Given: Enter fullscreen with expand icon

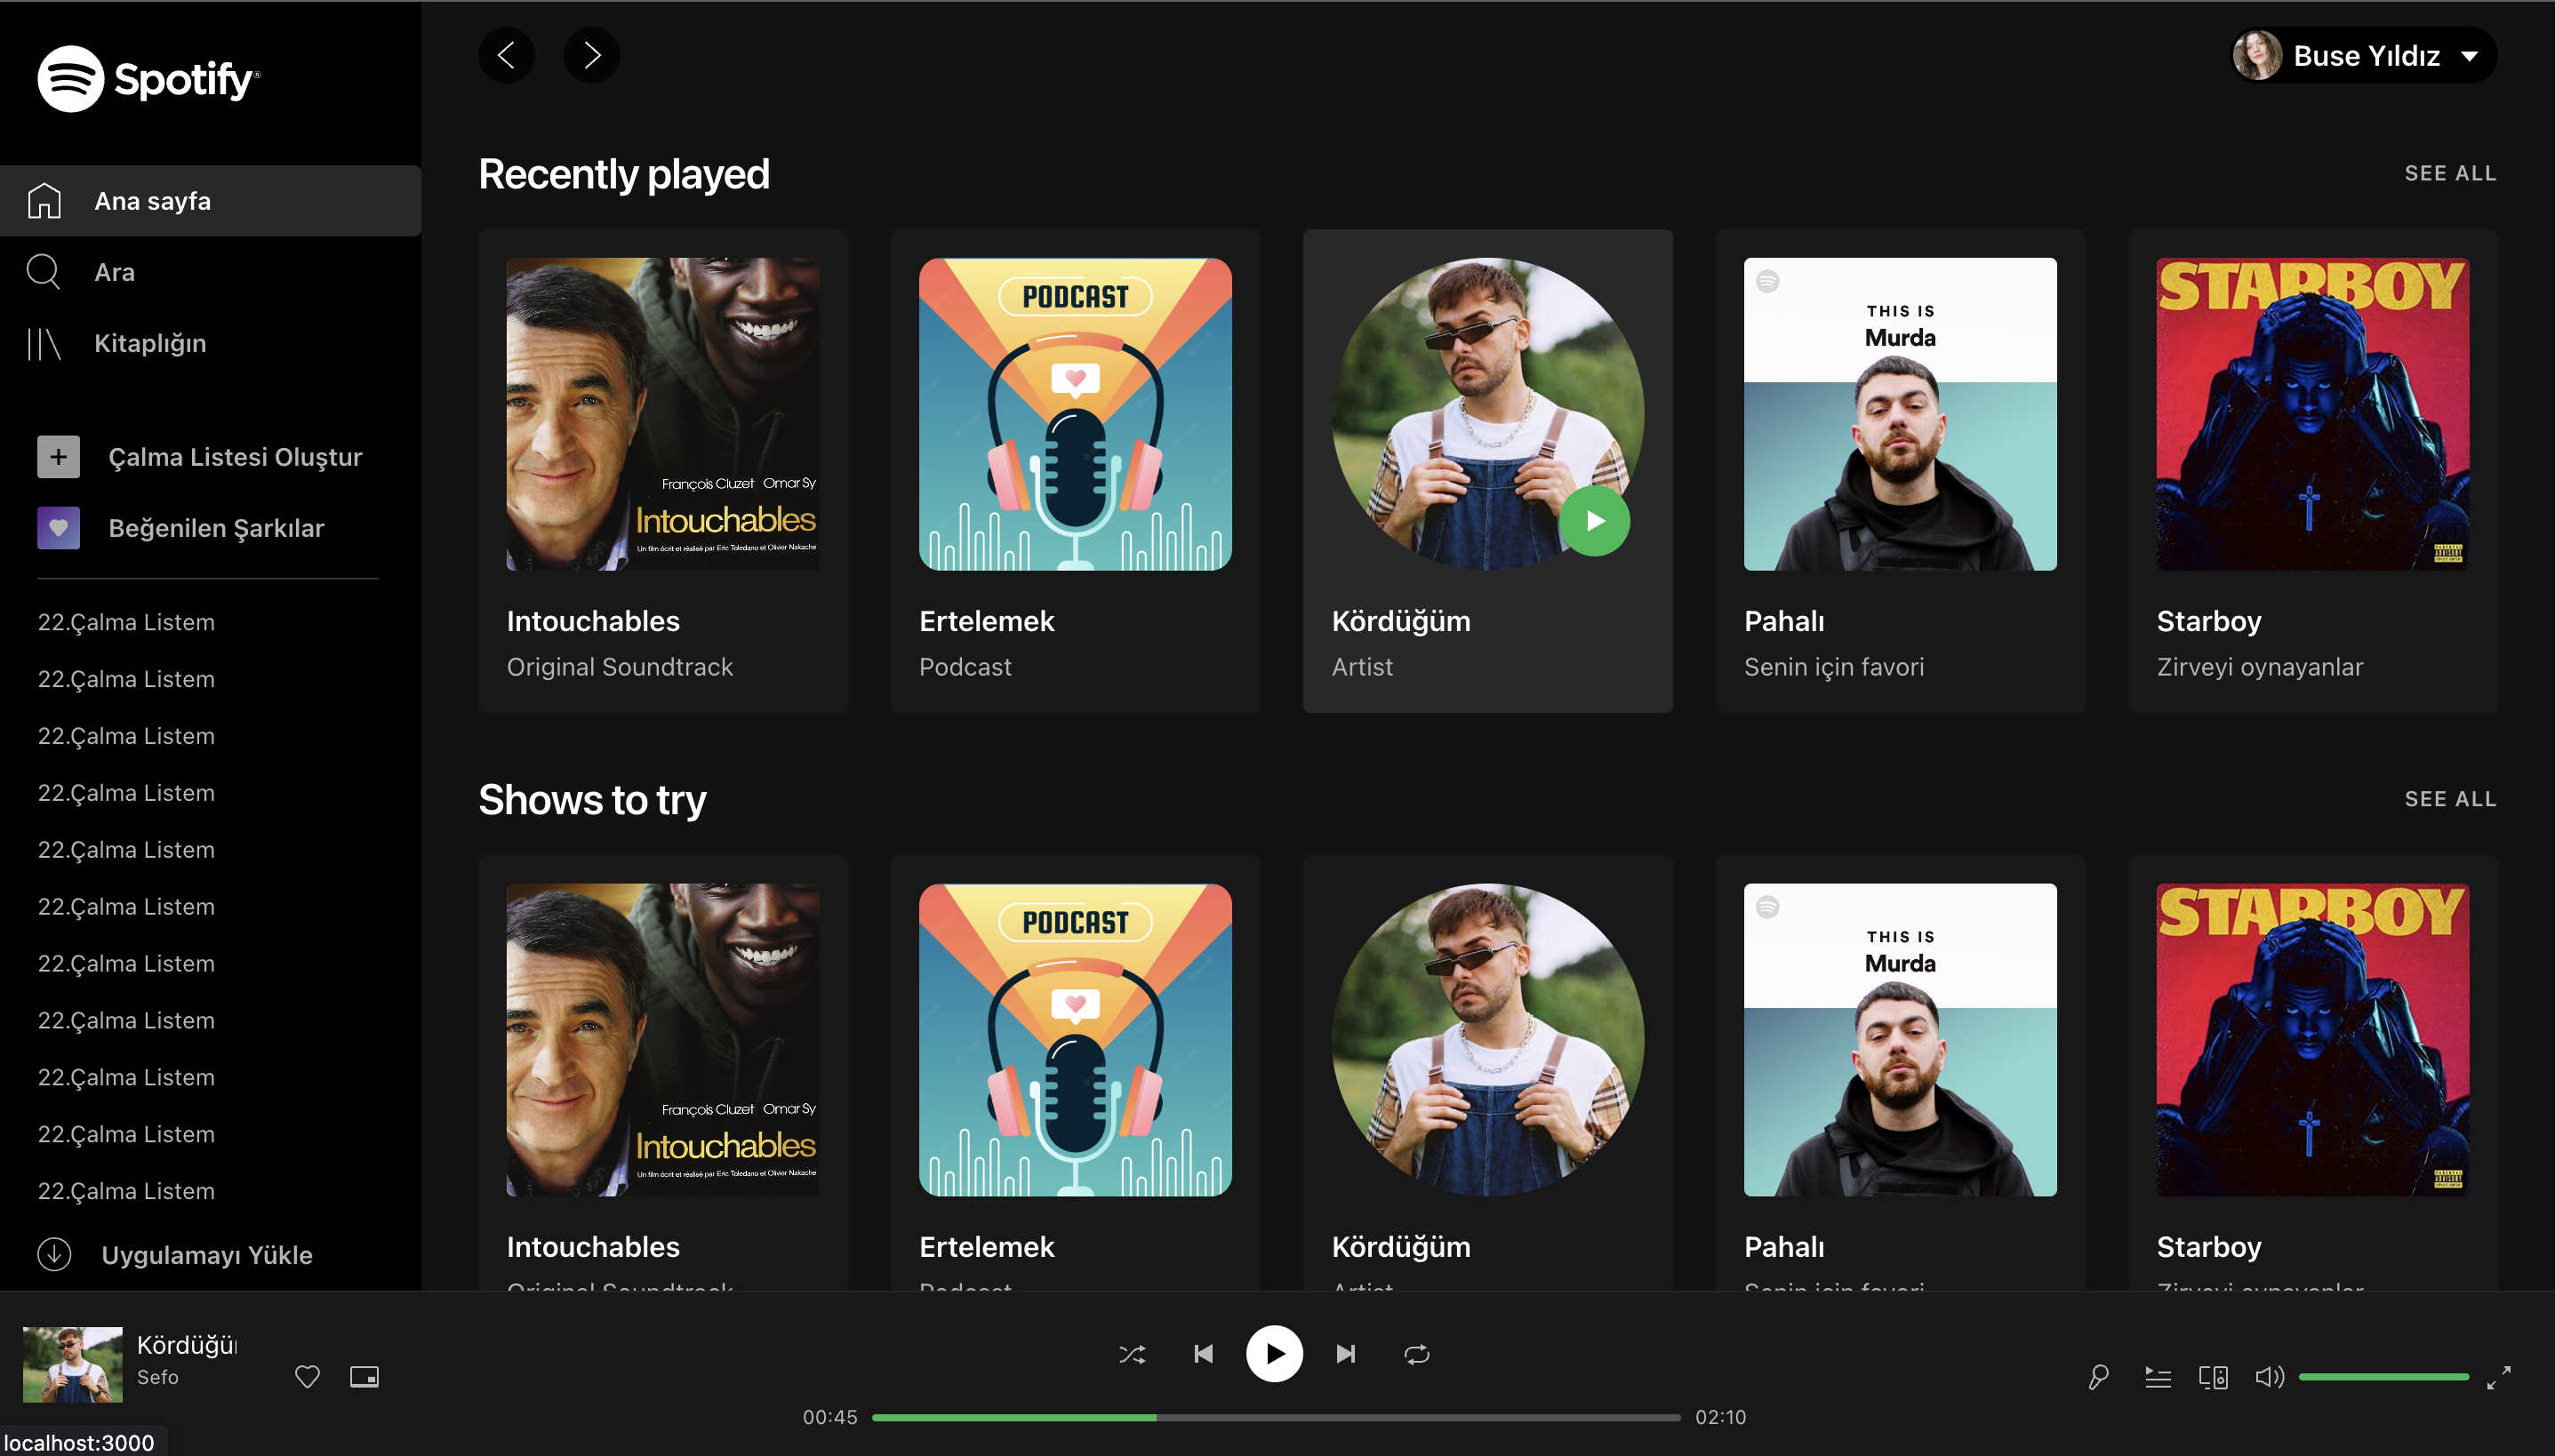Looking at the screenshot, I should point(2498,1377).
